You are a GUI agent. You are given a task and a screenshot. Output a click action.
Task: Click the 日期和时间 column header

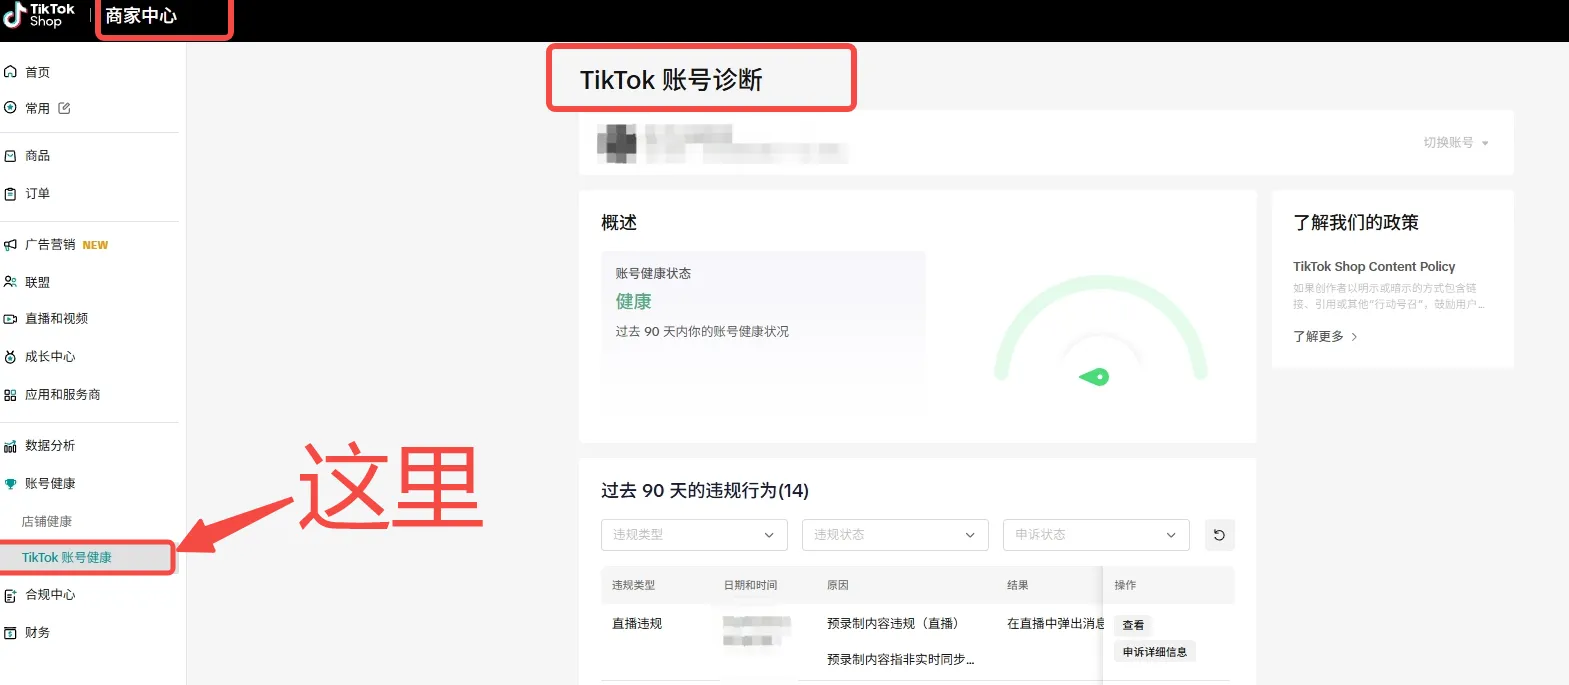[750, 585]
